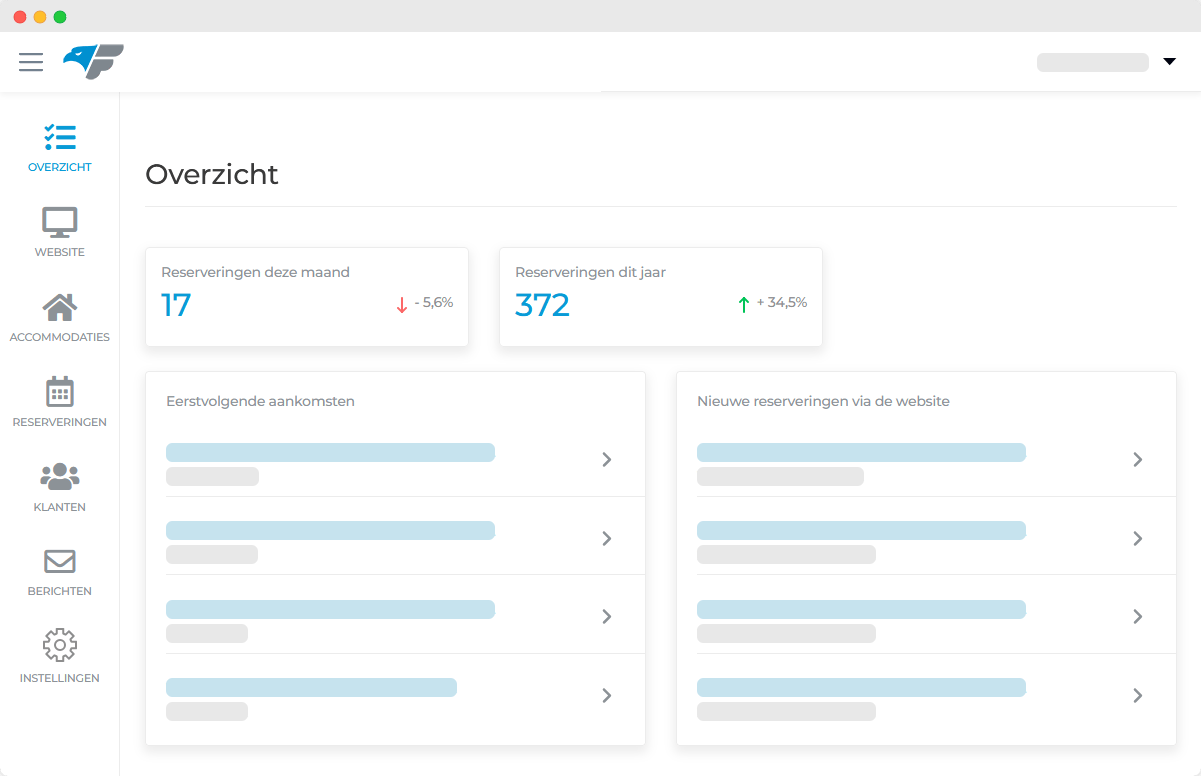The height and width of the screenshot is (776, 1201).
Task: Go to OVERZICHT menu label
Action: 60,167
